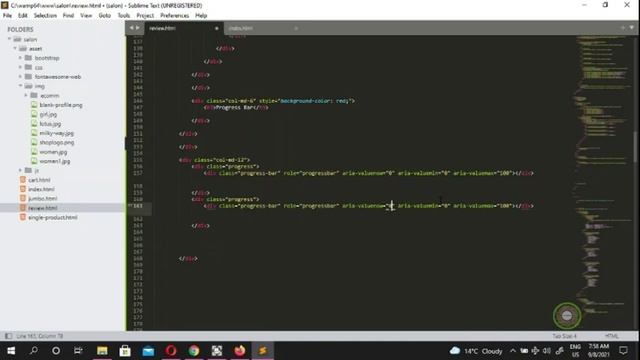This screenshot has height=360, width=640.
Task: Open single-product.html from sidebar
Action: click(x=53, y=217)
